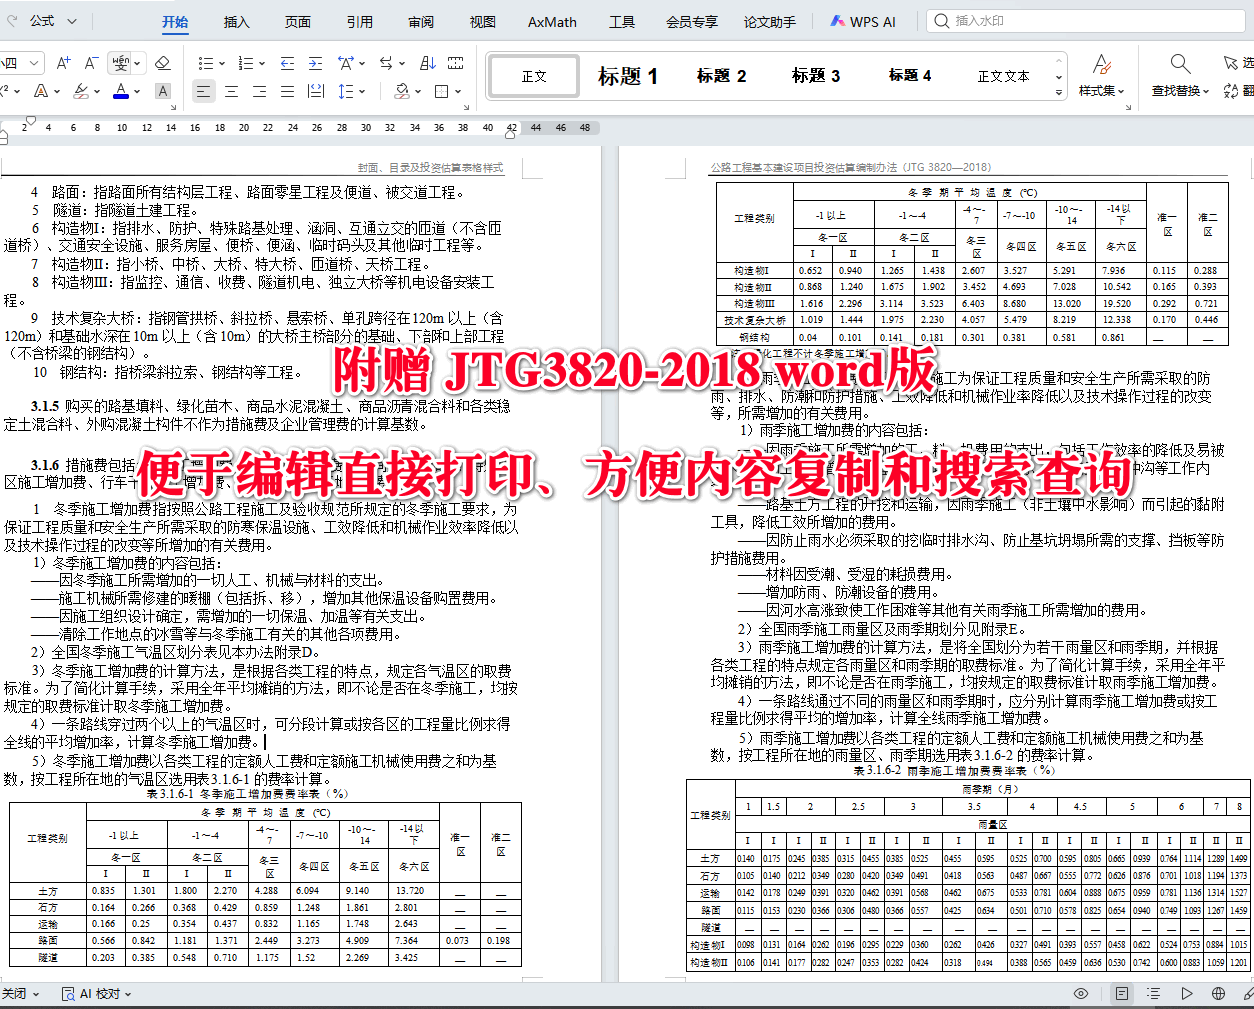Switch to 页面 (Page) tab
Image resolution: width=1254 pixels, height=1009 pixels.
(298, 21)
